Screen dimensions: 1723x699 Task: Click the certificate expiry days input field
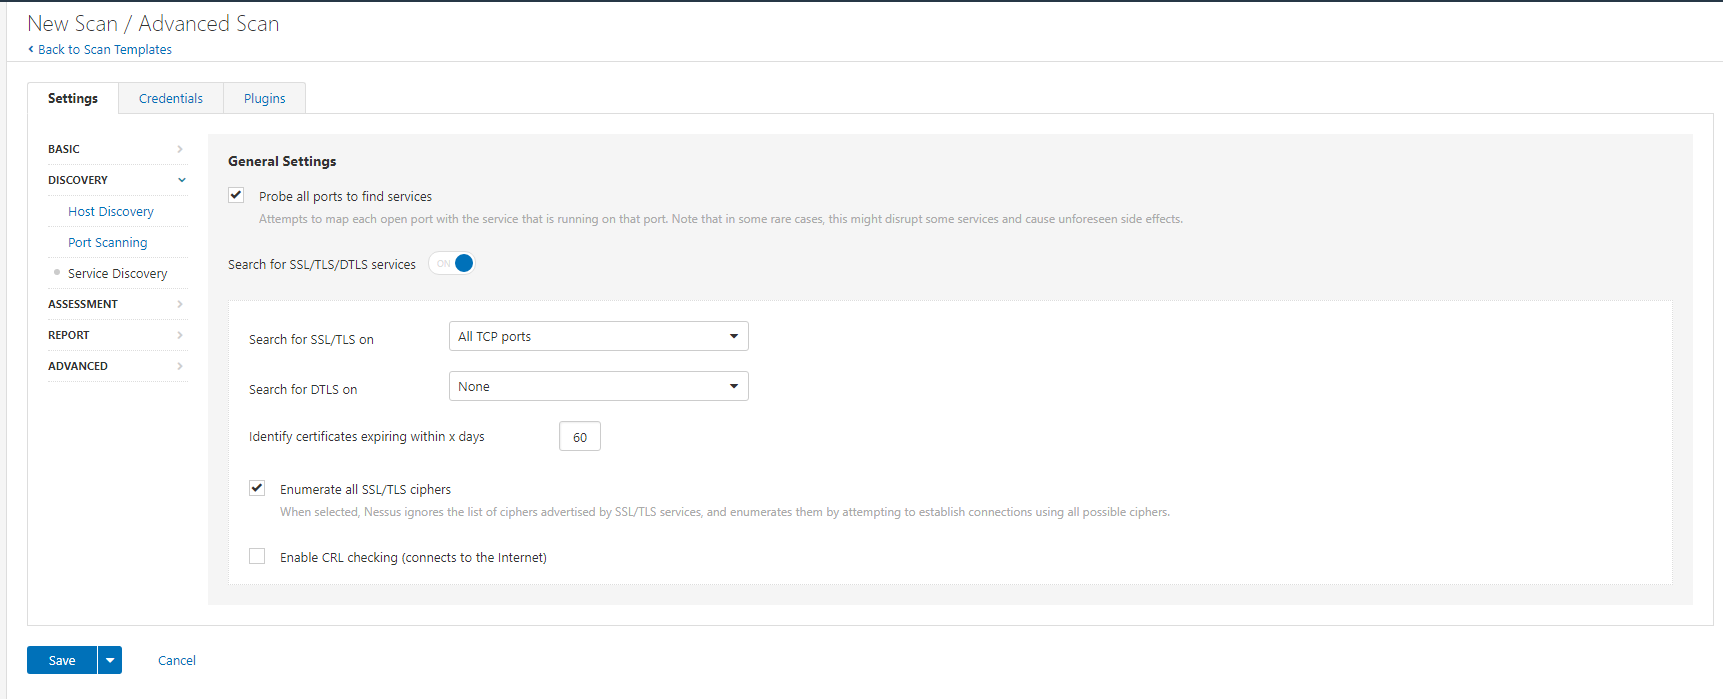click(580, 437)
